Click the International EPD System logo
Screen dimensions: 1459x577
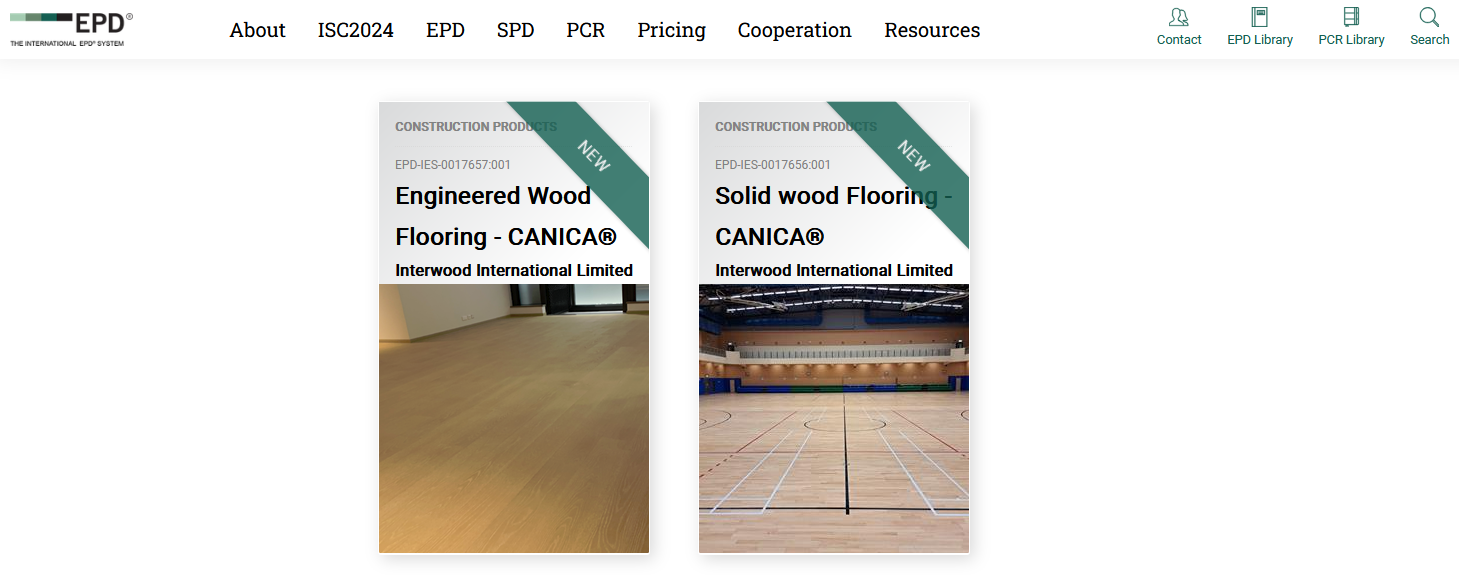(x=71, y=29)
